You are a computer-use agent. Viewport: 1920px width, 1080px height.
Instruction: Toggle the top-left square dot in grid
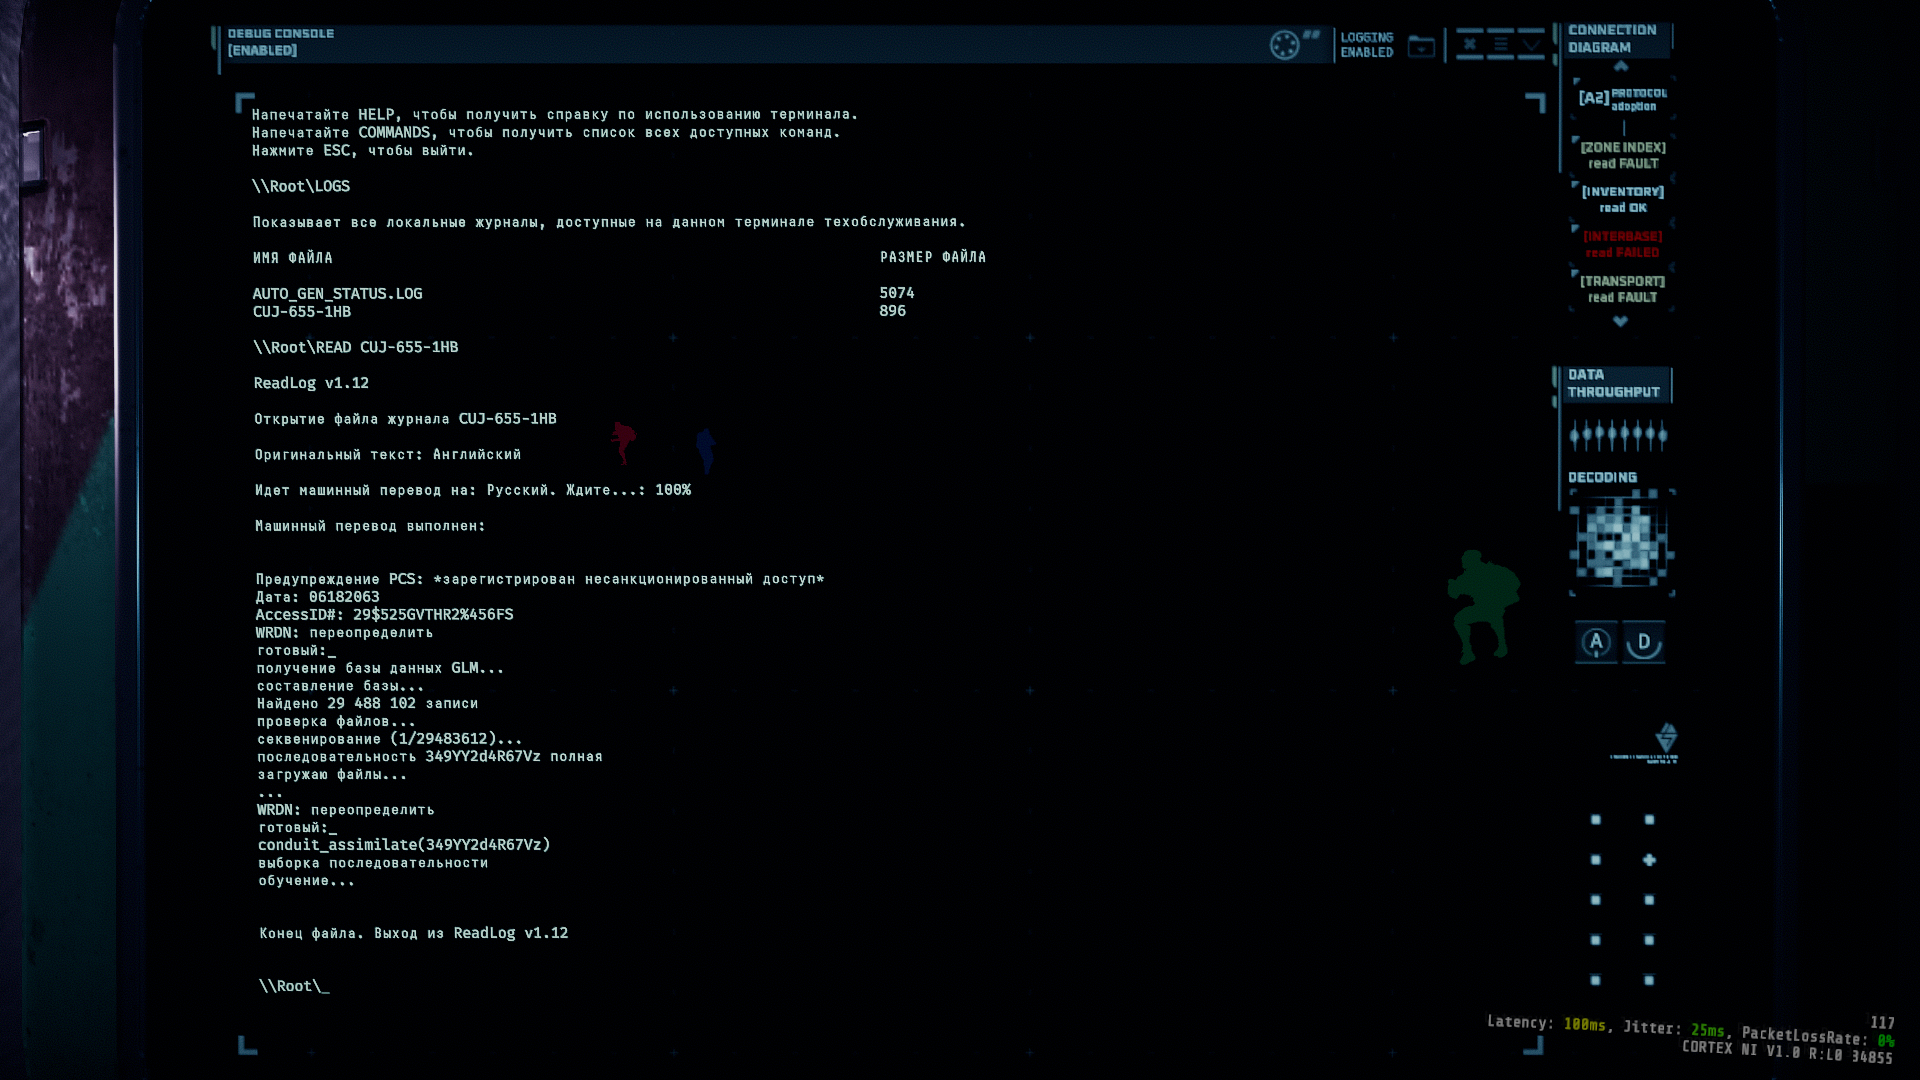pyautogui.click(x=1596, y=820)
